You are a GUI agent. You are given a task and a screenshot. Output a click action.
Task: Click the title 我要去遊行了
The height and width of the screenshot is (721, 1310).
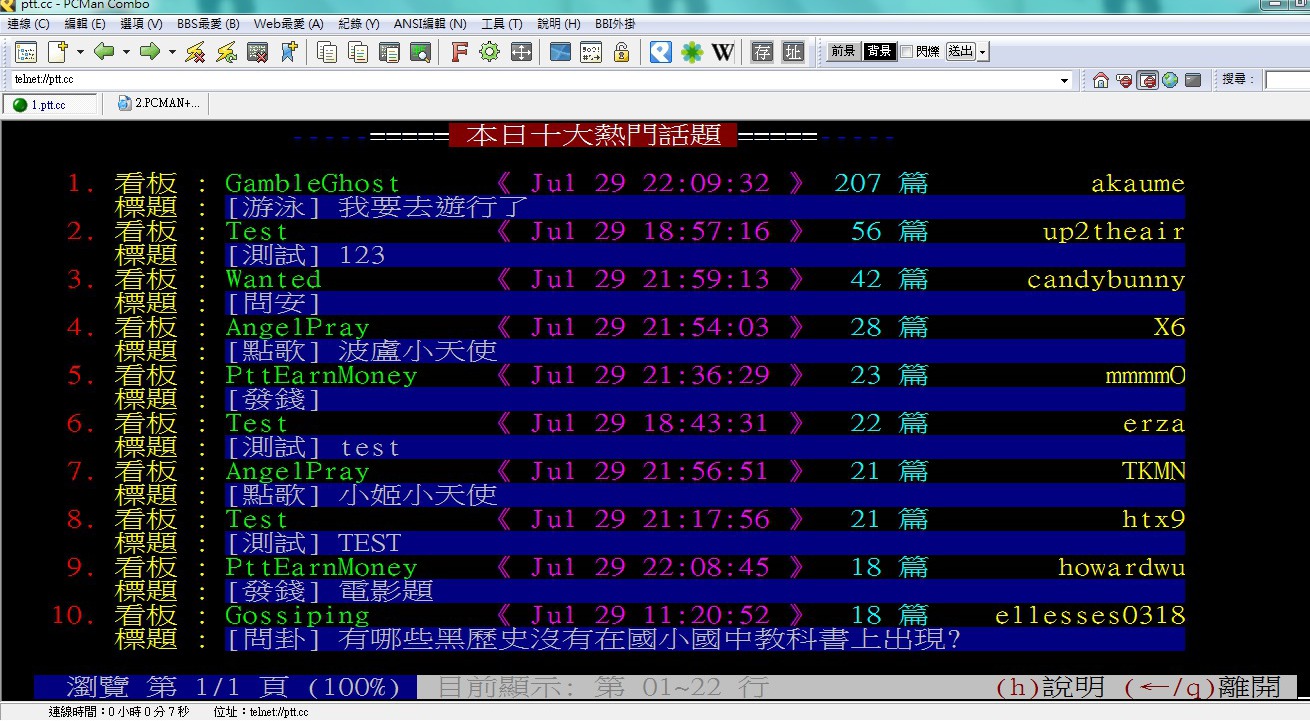(x=433, y=207)
